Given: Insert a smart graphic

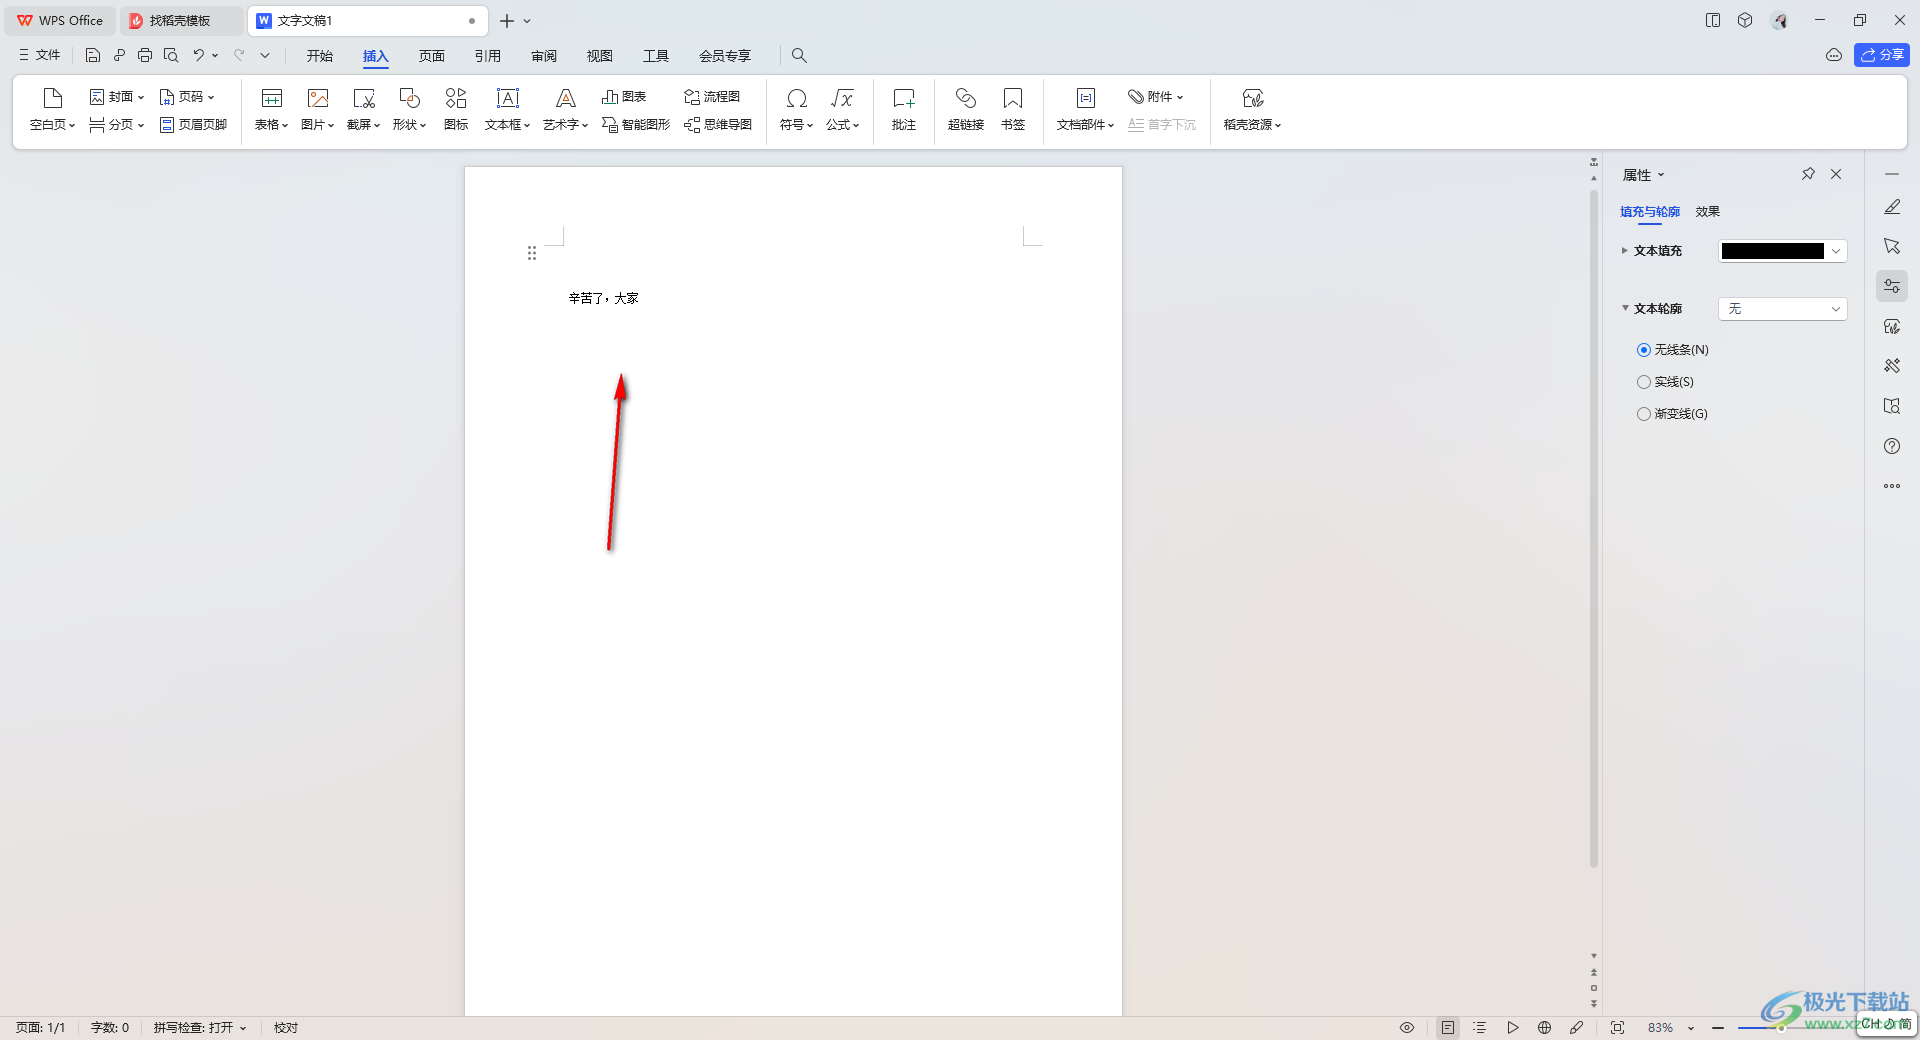Looking at the screenshot, I should 636,125.
